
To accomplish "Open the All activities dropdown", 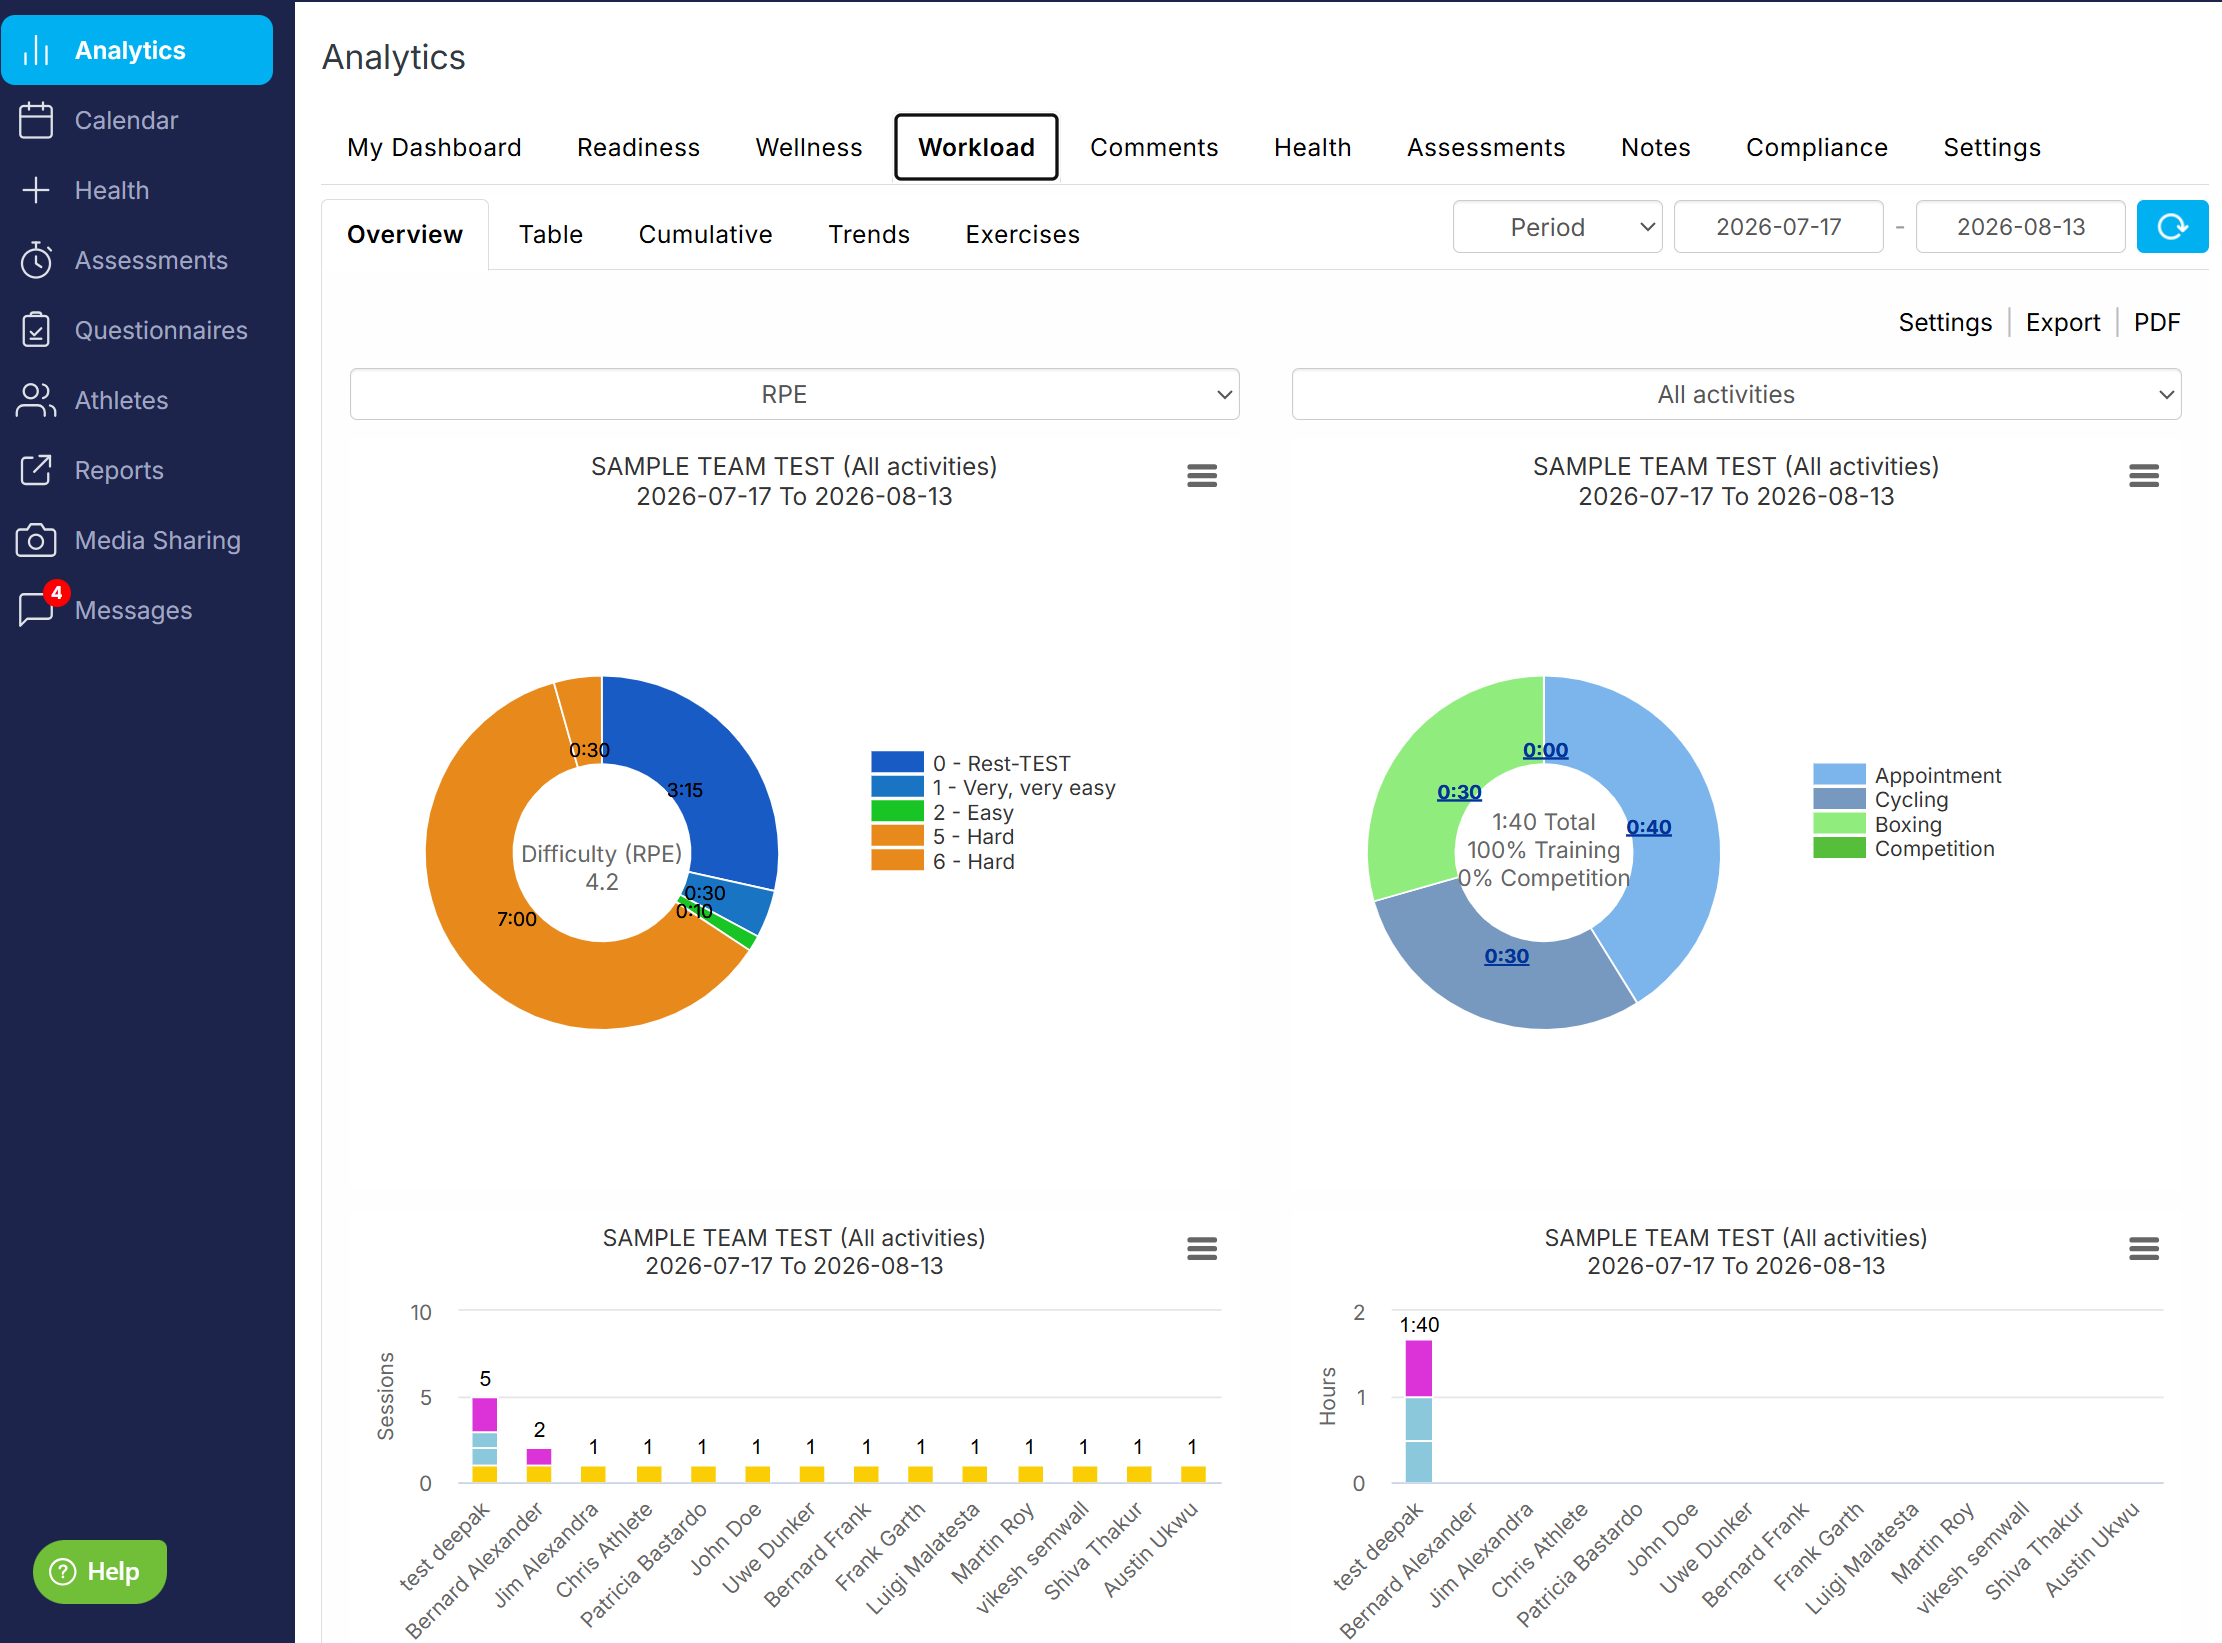I will point(1736,394).
